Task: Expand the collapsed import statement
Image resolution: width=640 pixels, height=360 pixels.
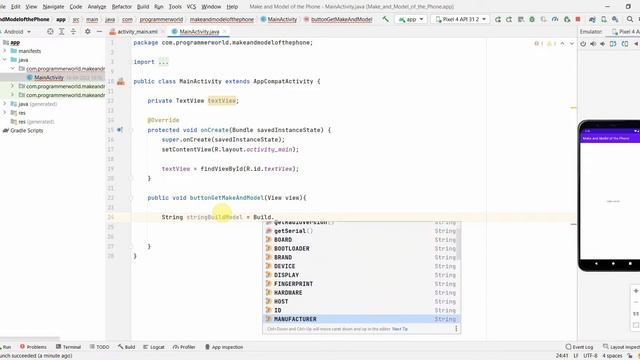Action: tap(163, 62)
